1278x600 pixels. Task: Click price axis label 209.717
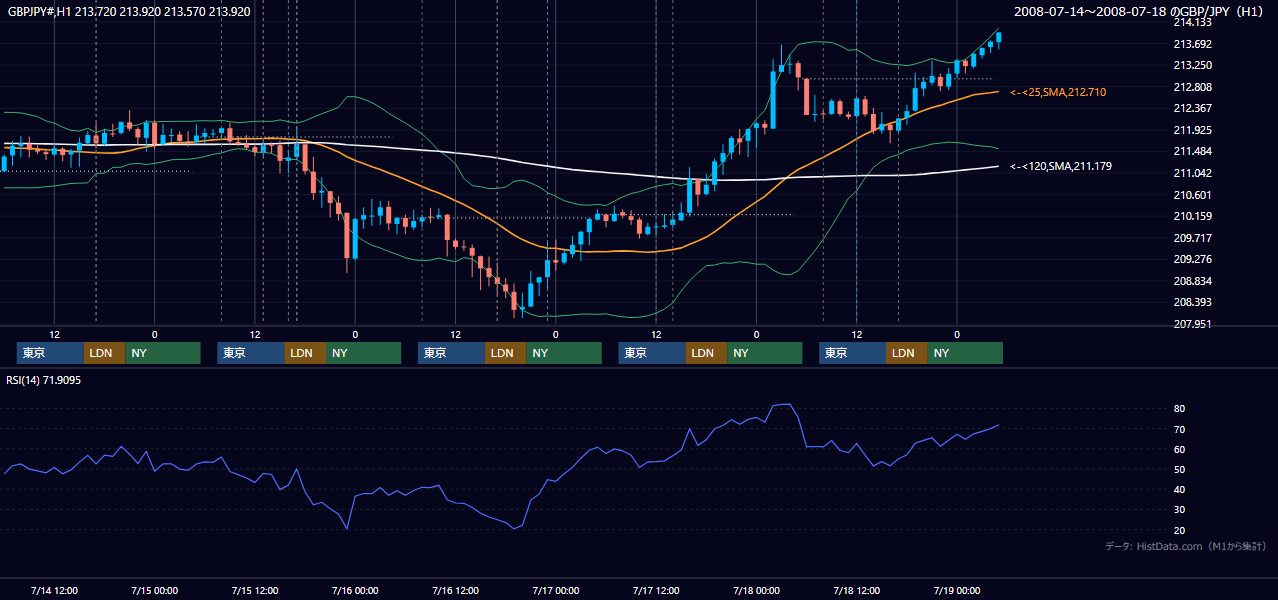[1192, 238]
